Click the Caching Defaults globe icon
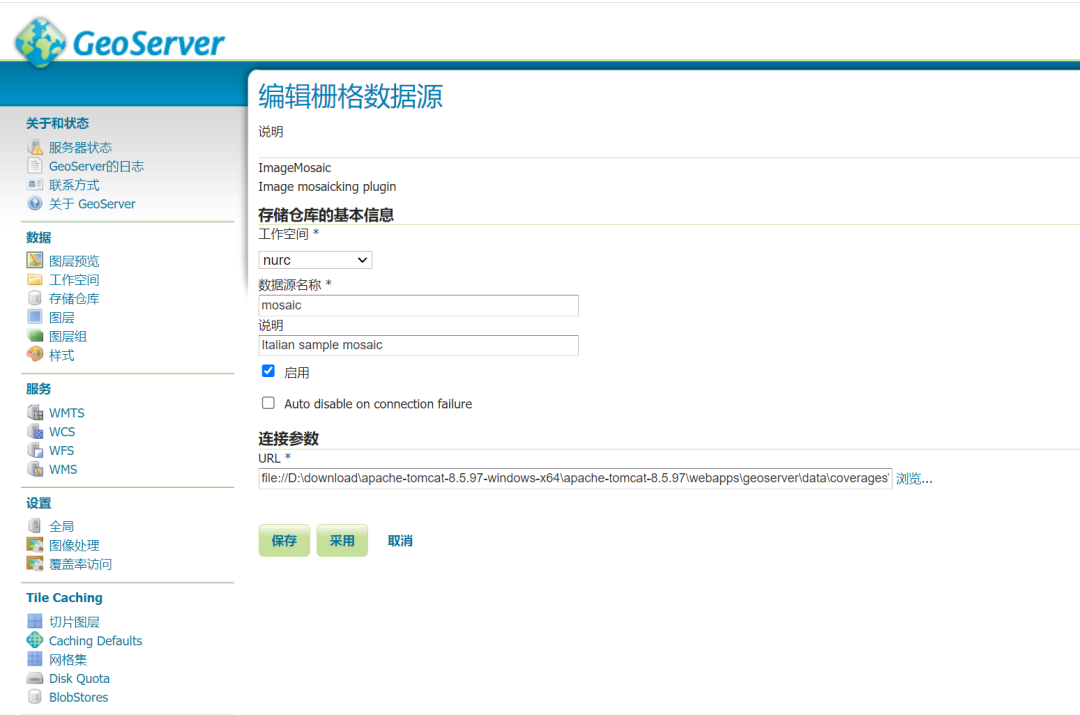This screenshot has width=1080, height=715. click(35, 640)
